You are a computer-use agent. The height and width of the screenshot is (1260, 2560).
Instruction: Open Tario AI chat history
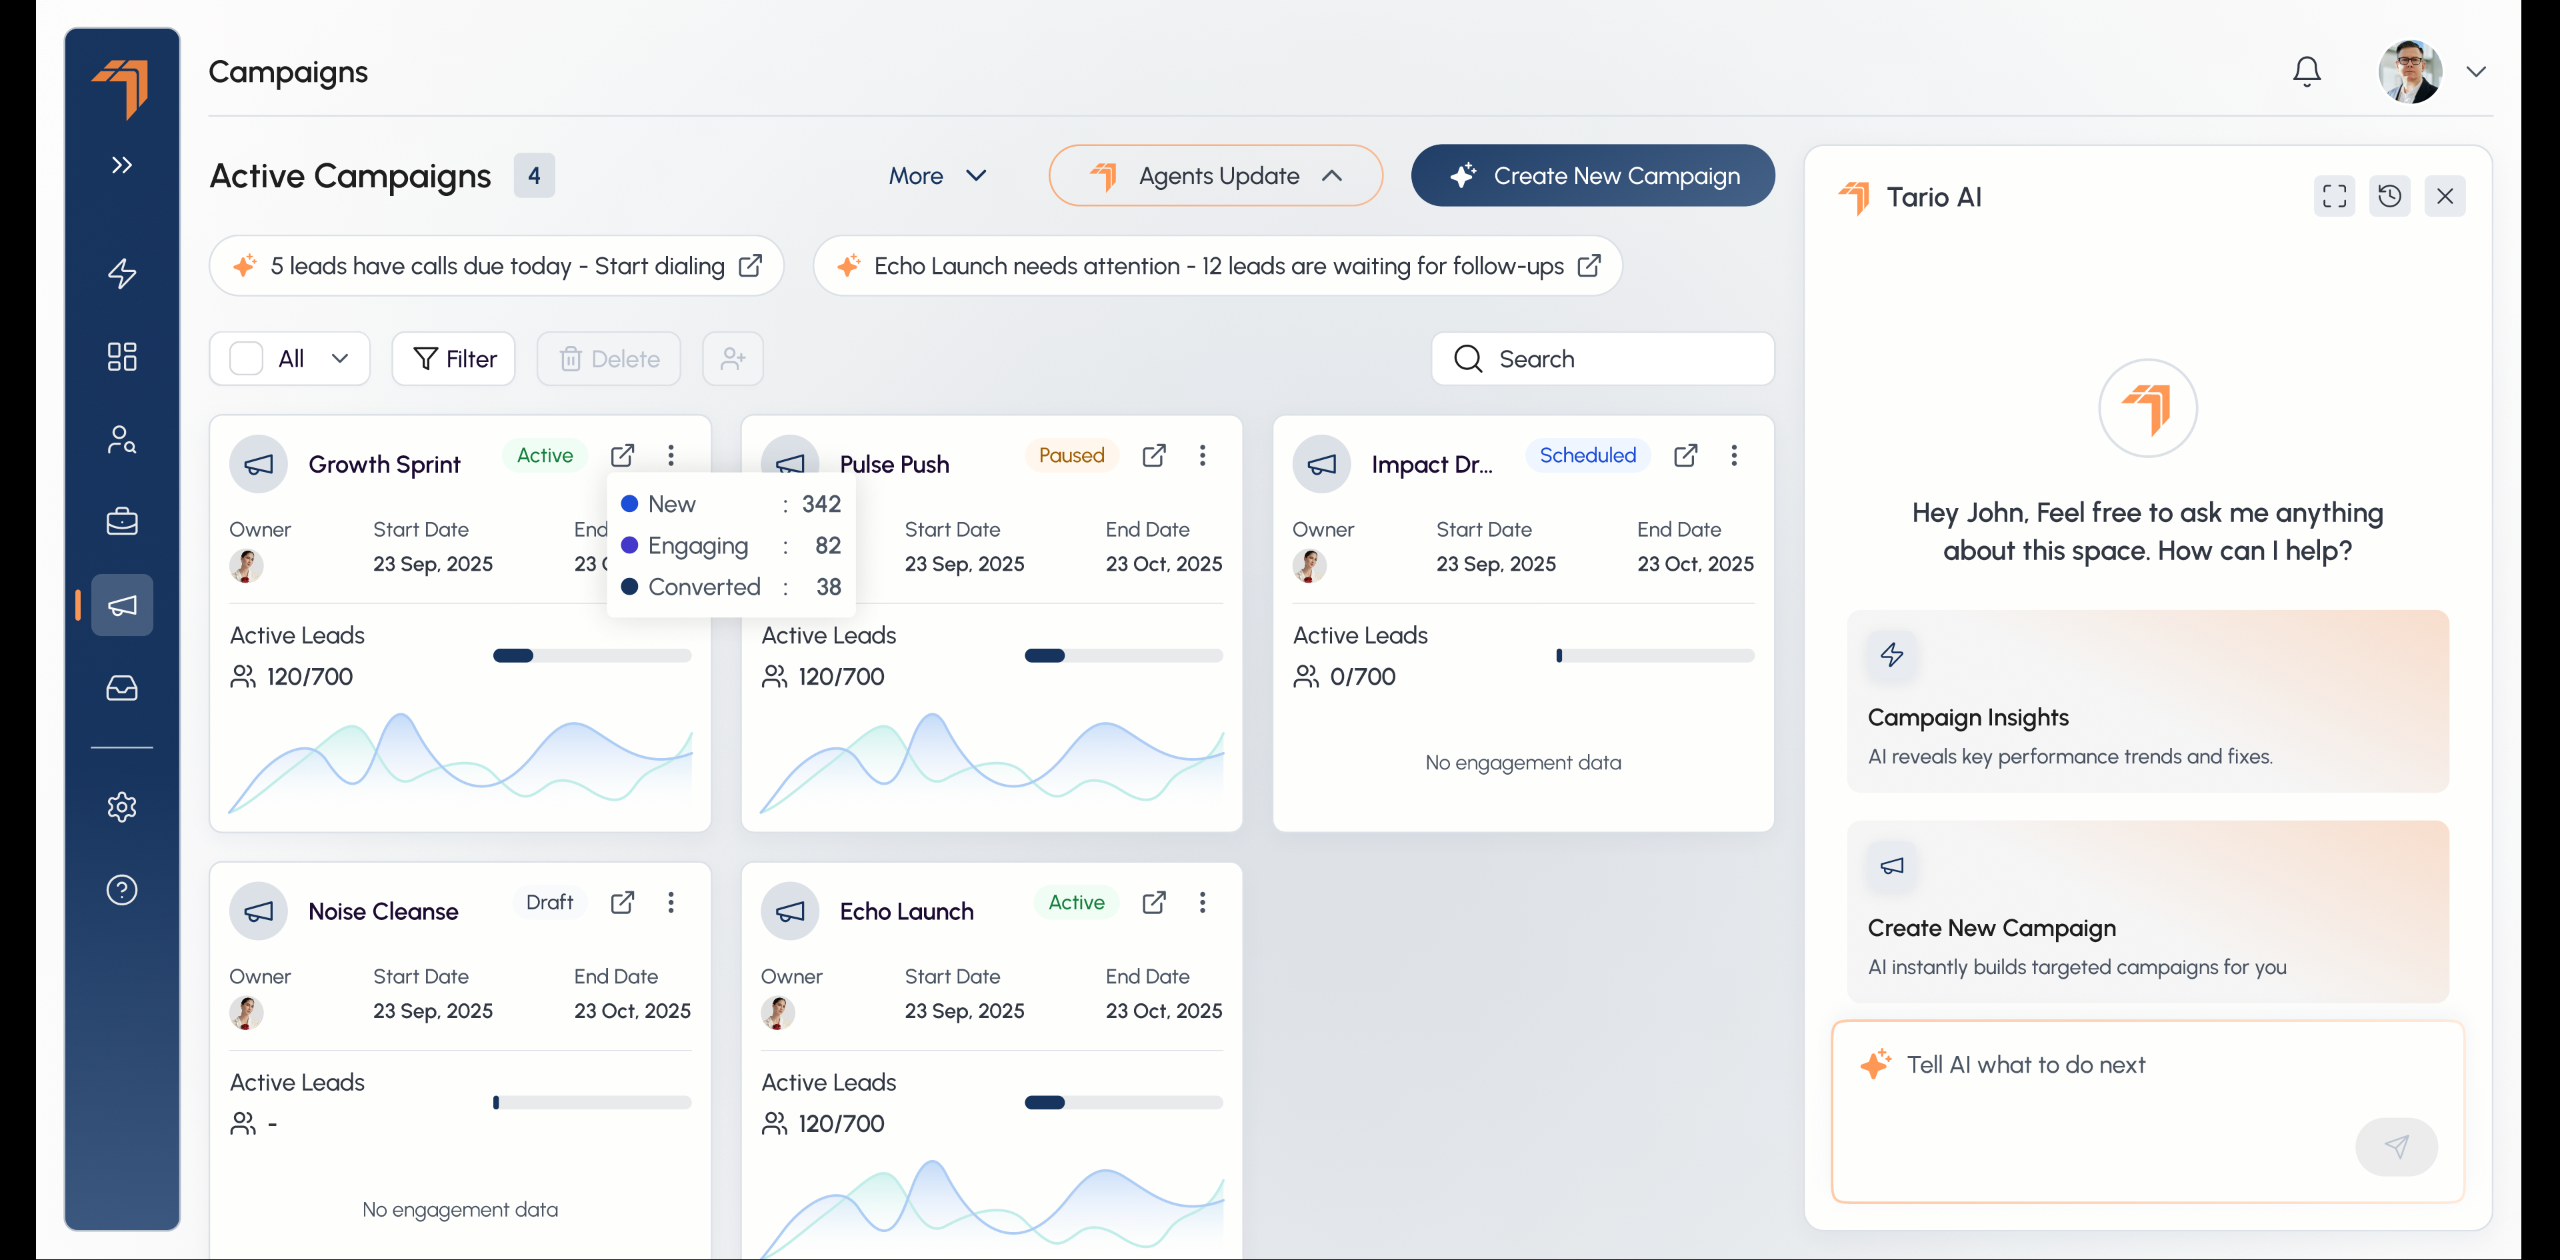2389,196
